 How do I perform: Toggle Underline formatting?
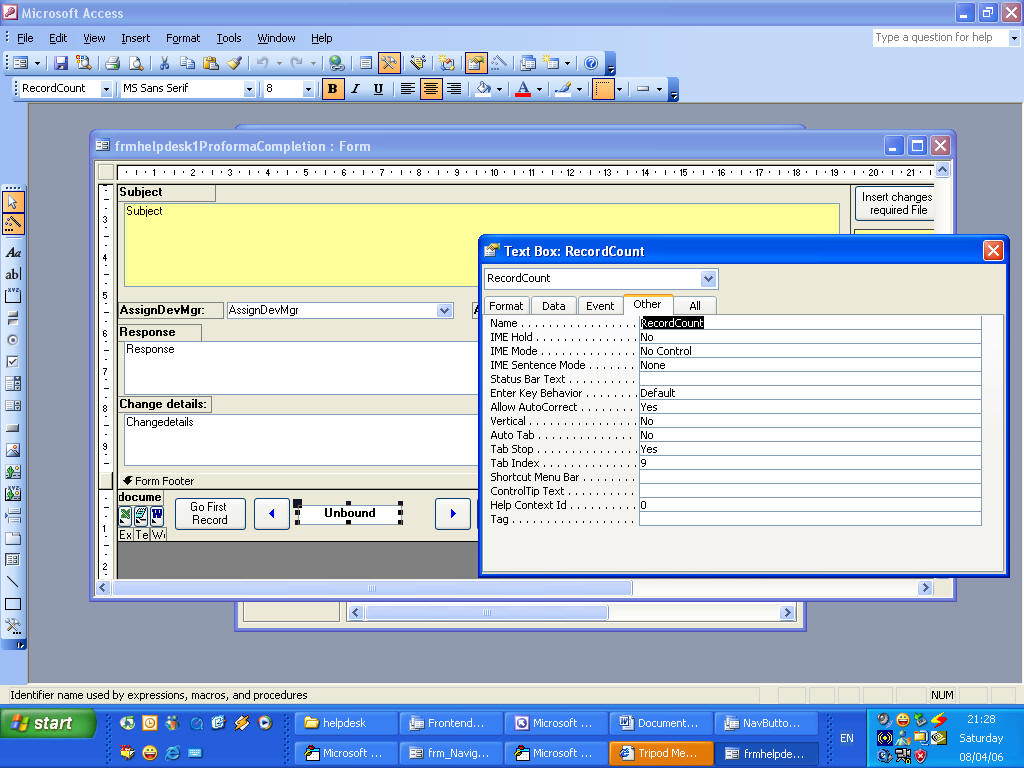(x=378, y=89)
